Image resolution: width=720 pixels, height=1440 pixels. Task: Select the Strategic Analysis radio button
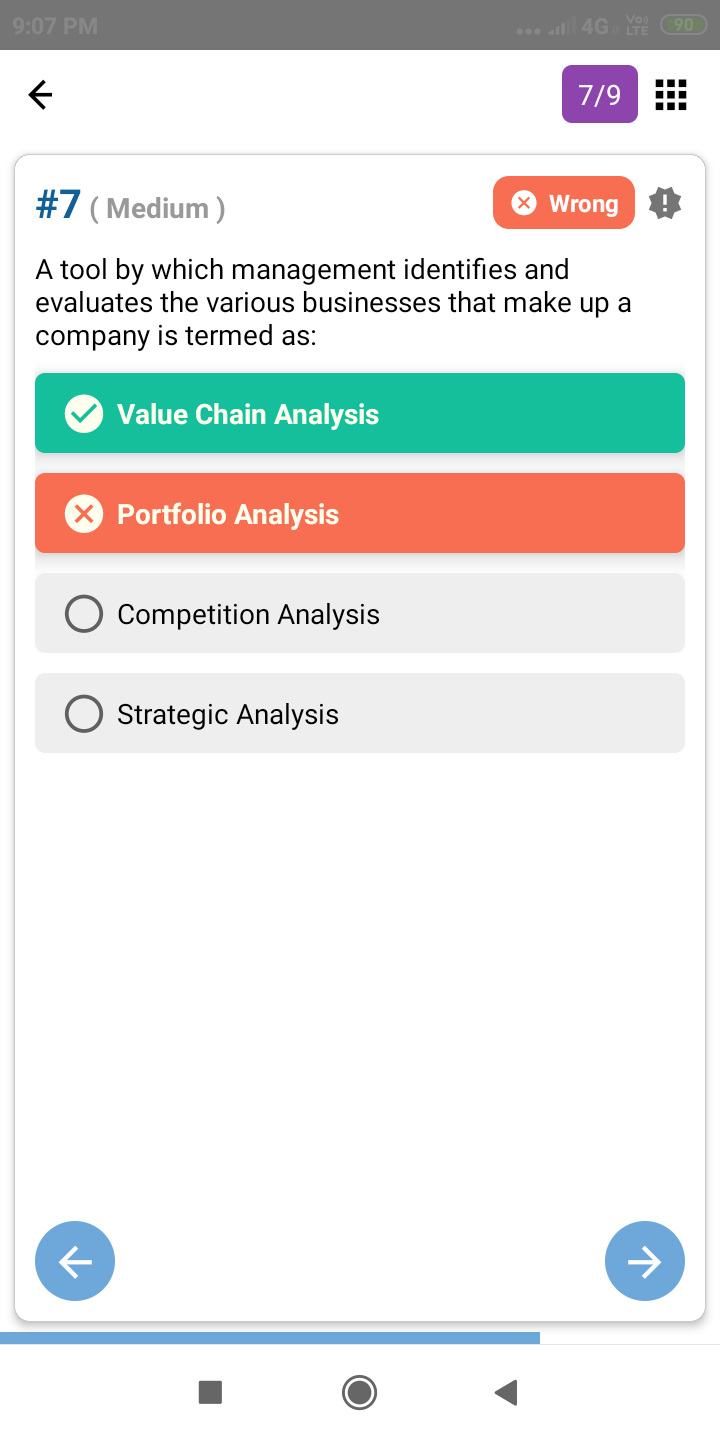click(84, 714)
